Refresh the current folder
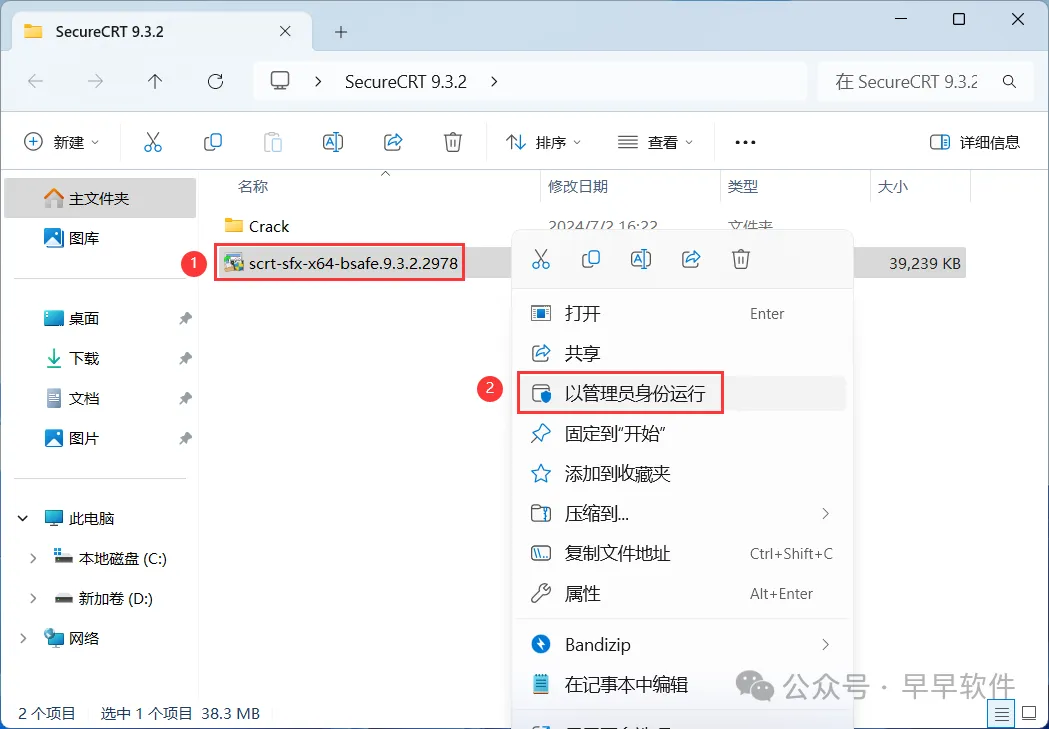 215,82
